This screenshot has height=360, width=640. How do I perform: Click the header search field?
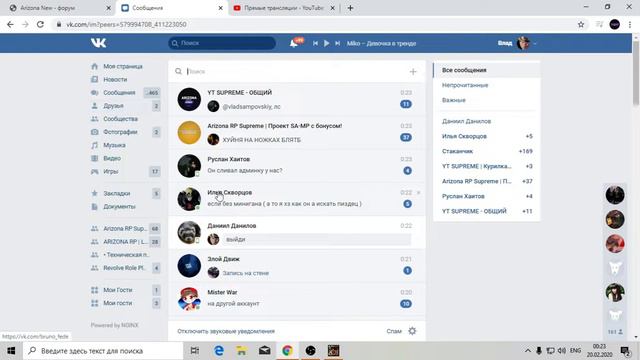tap(222, 43)
